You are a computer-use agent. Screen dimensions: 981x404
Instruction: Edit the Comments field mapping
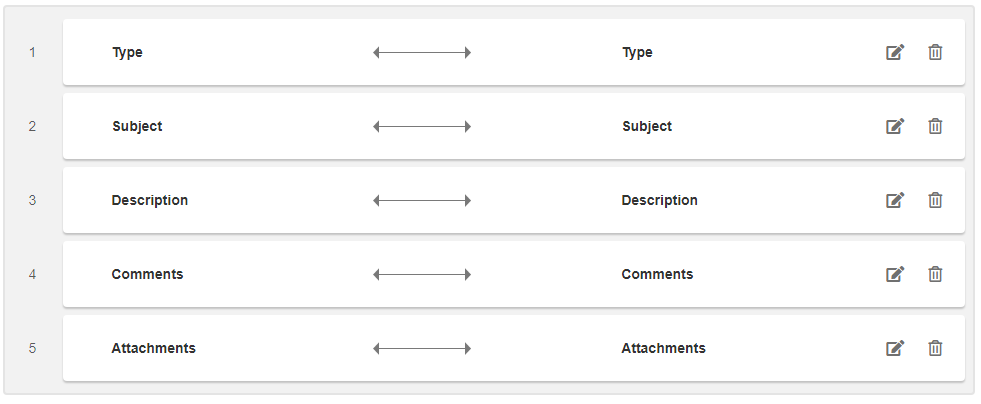click(x=895, y=274)
